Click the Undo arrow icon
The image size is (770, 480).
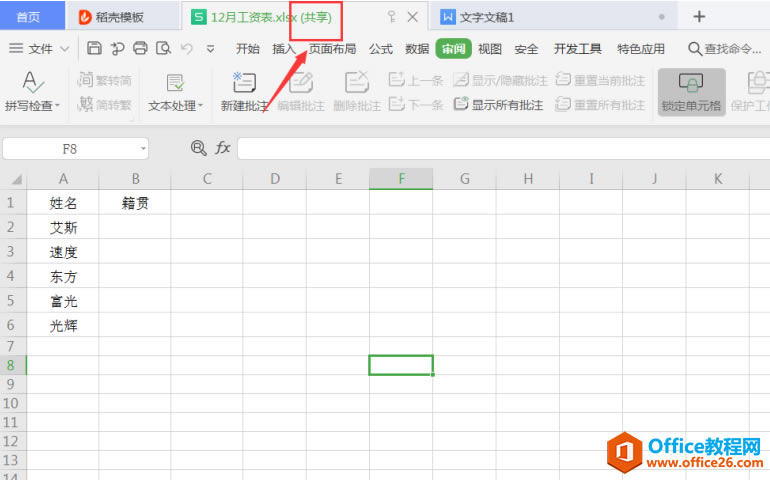click(187, 48)
